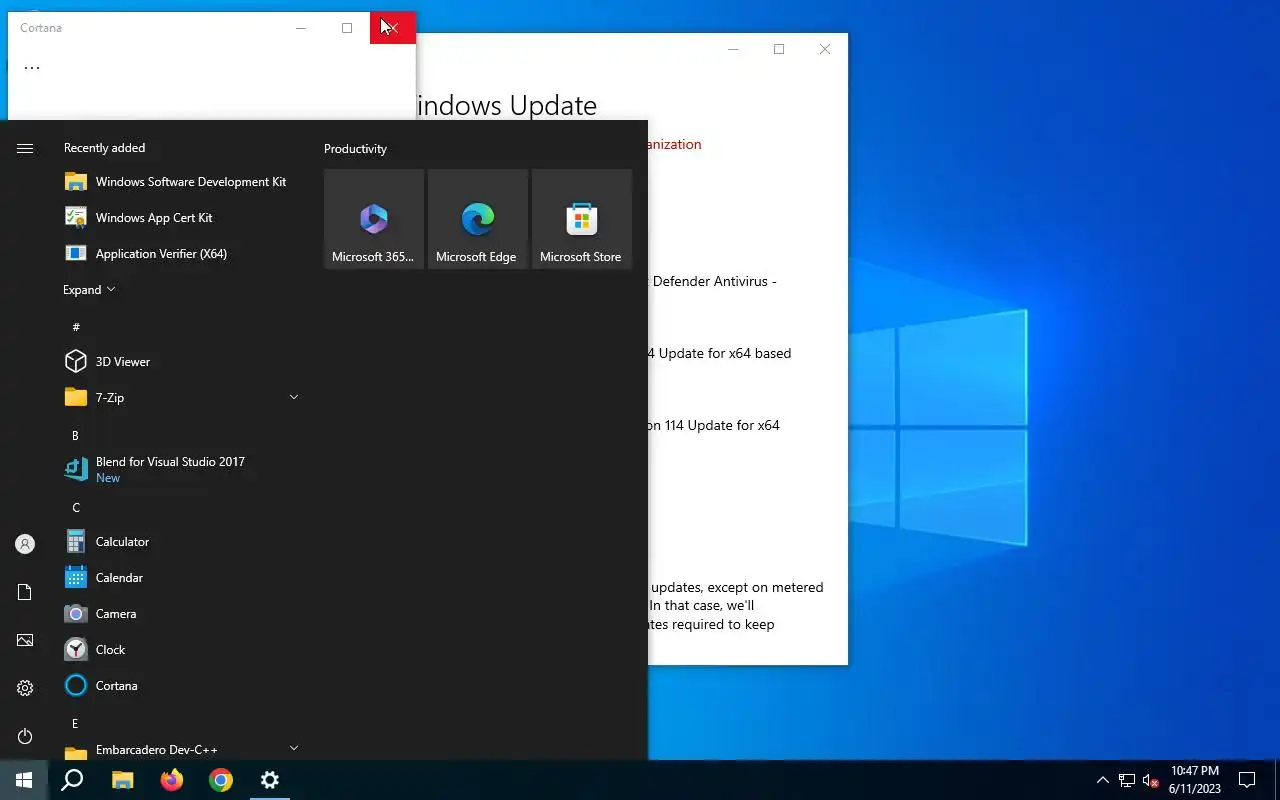
Task: Open Documents from Start sidebar
Action: click(x=25, y=592)
